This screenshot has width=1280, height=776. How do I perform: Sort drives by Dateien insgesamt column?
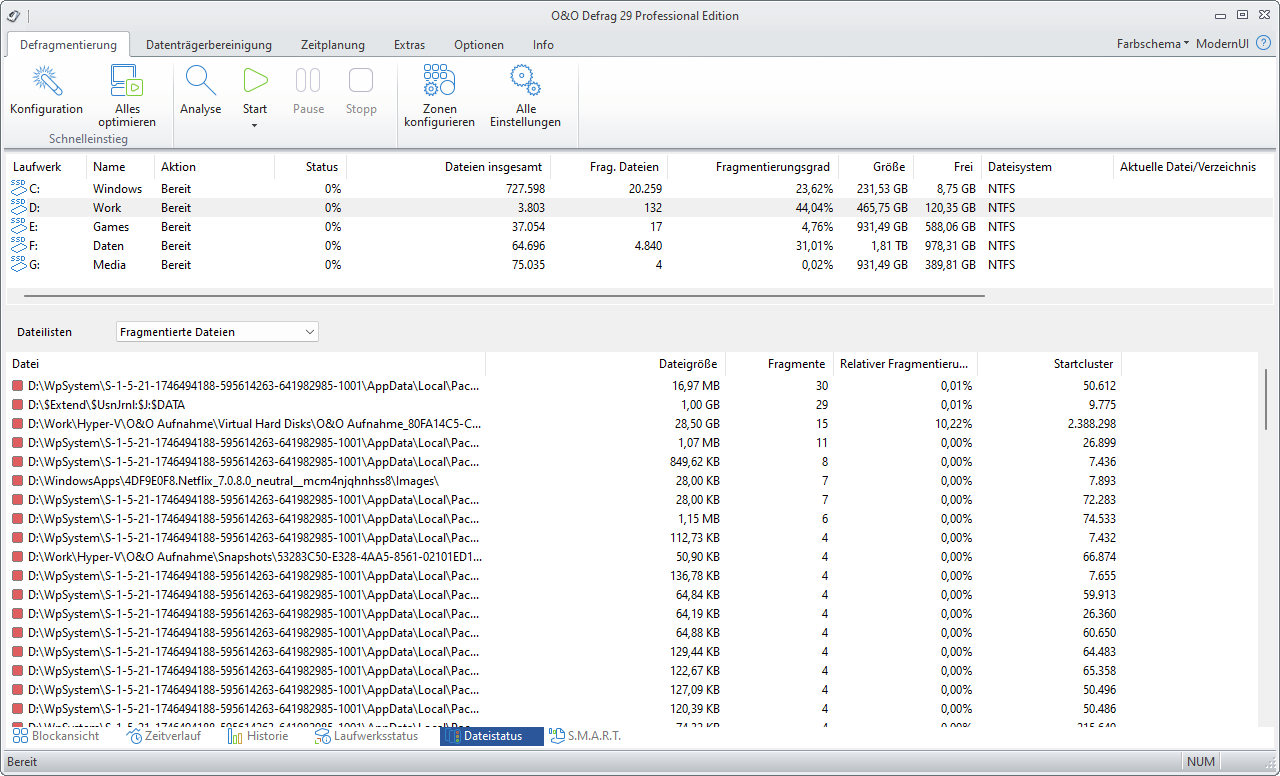448,167
